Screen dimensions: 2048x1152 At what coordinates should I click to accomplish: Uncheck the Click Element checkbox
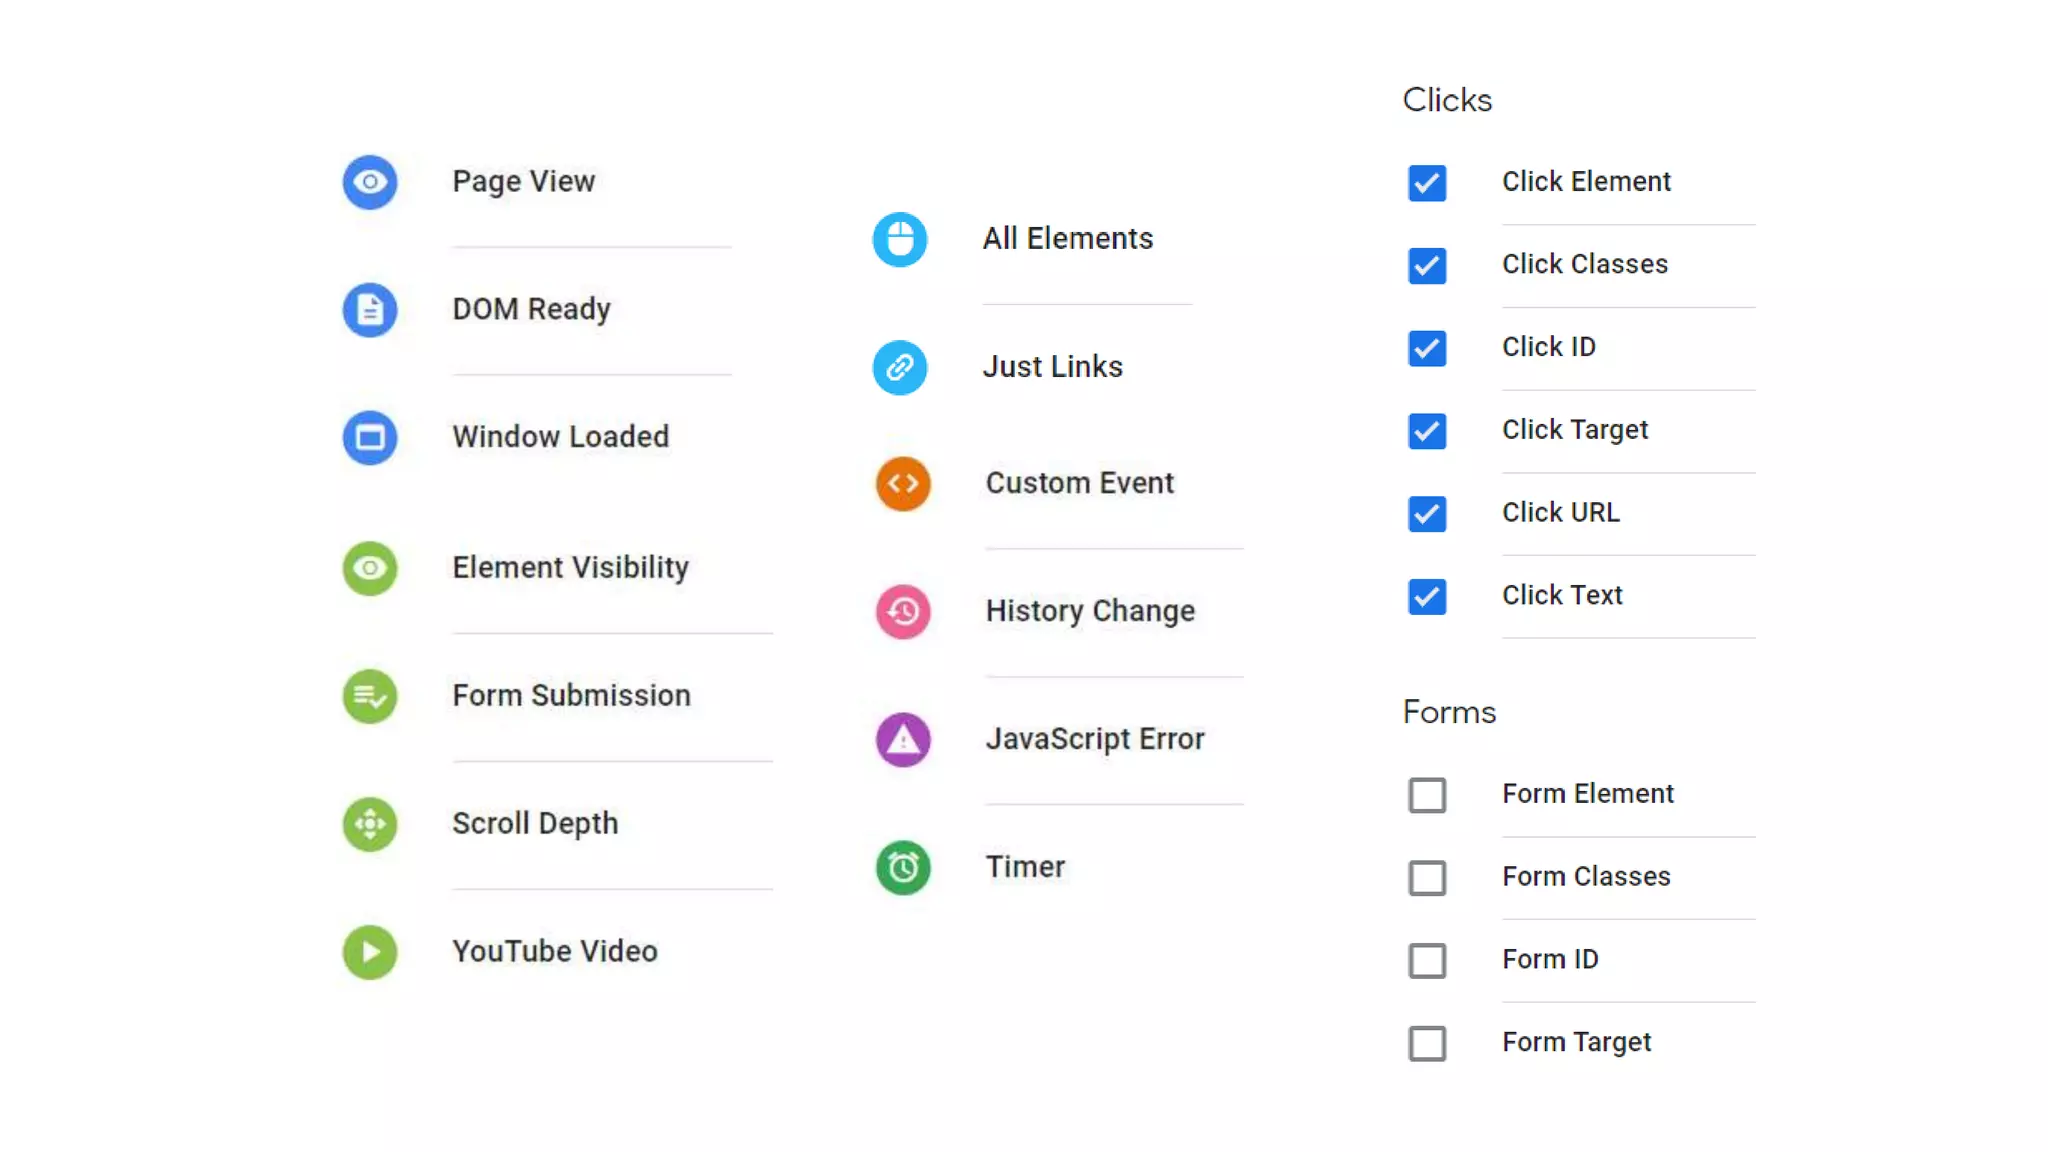[1427, 183]
